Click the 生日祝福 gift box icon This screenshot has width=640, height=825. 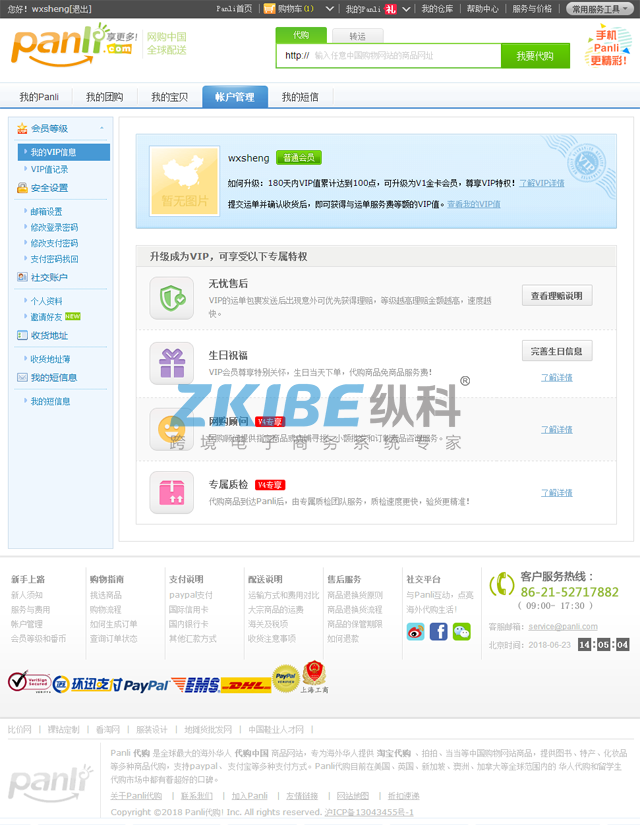(x=172, y=364)
